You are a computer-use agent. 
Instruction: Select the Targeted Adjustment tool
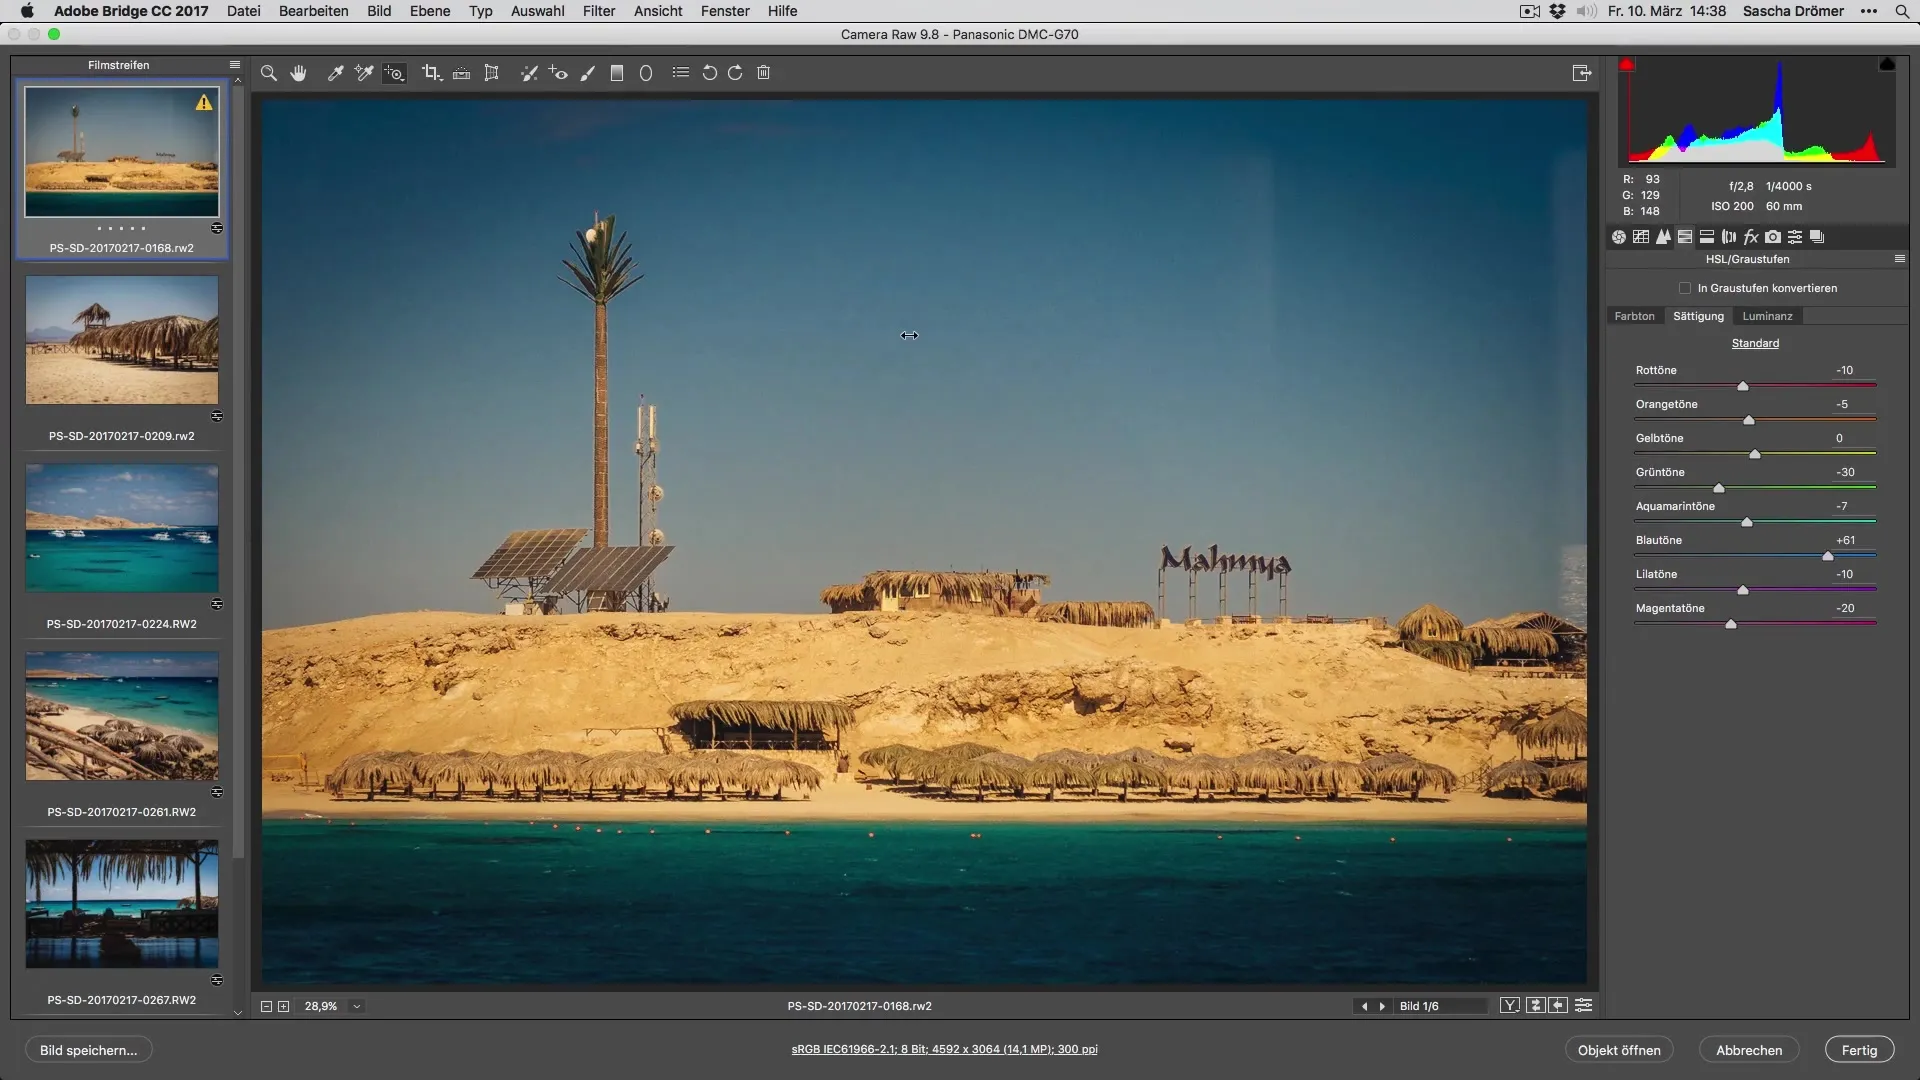coord(395,73)
